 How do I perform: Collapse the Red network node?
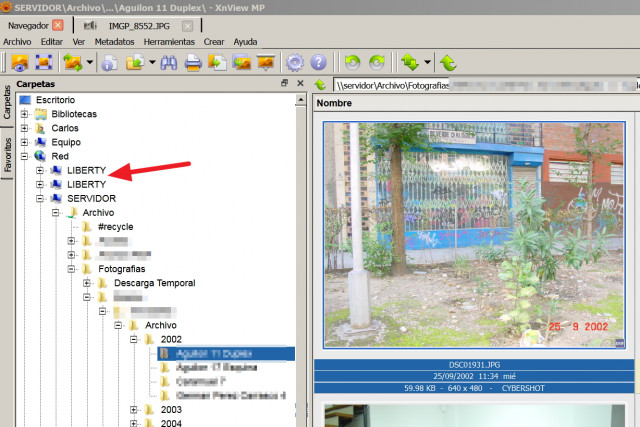click(x=24, y=156)
